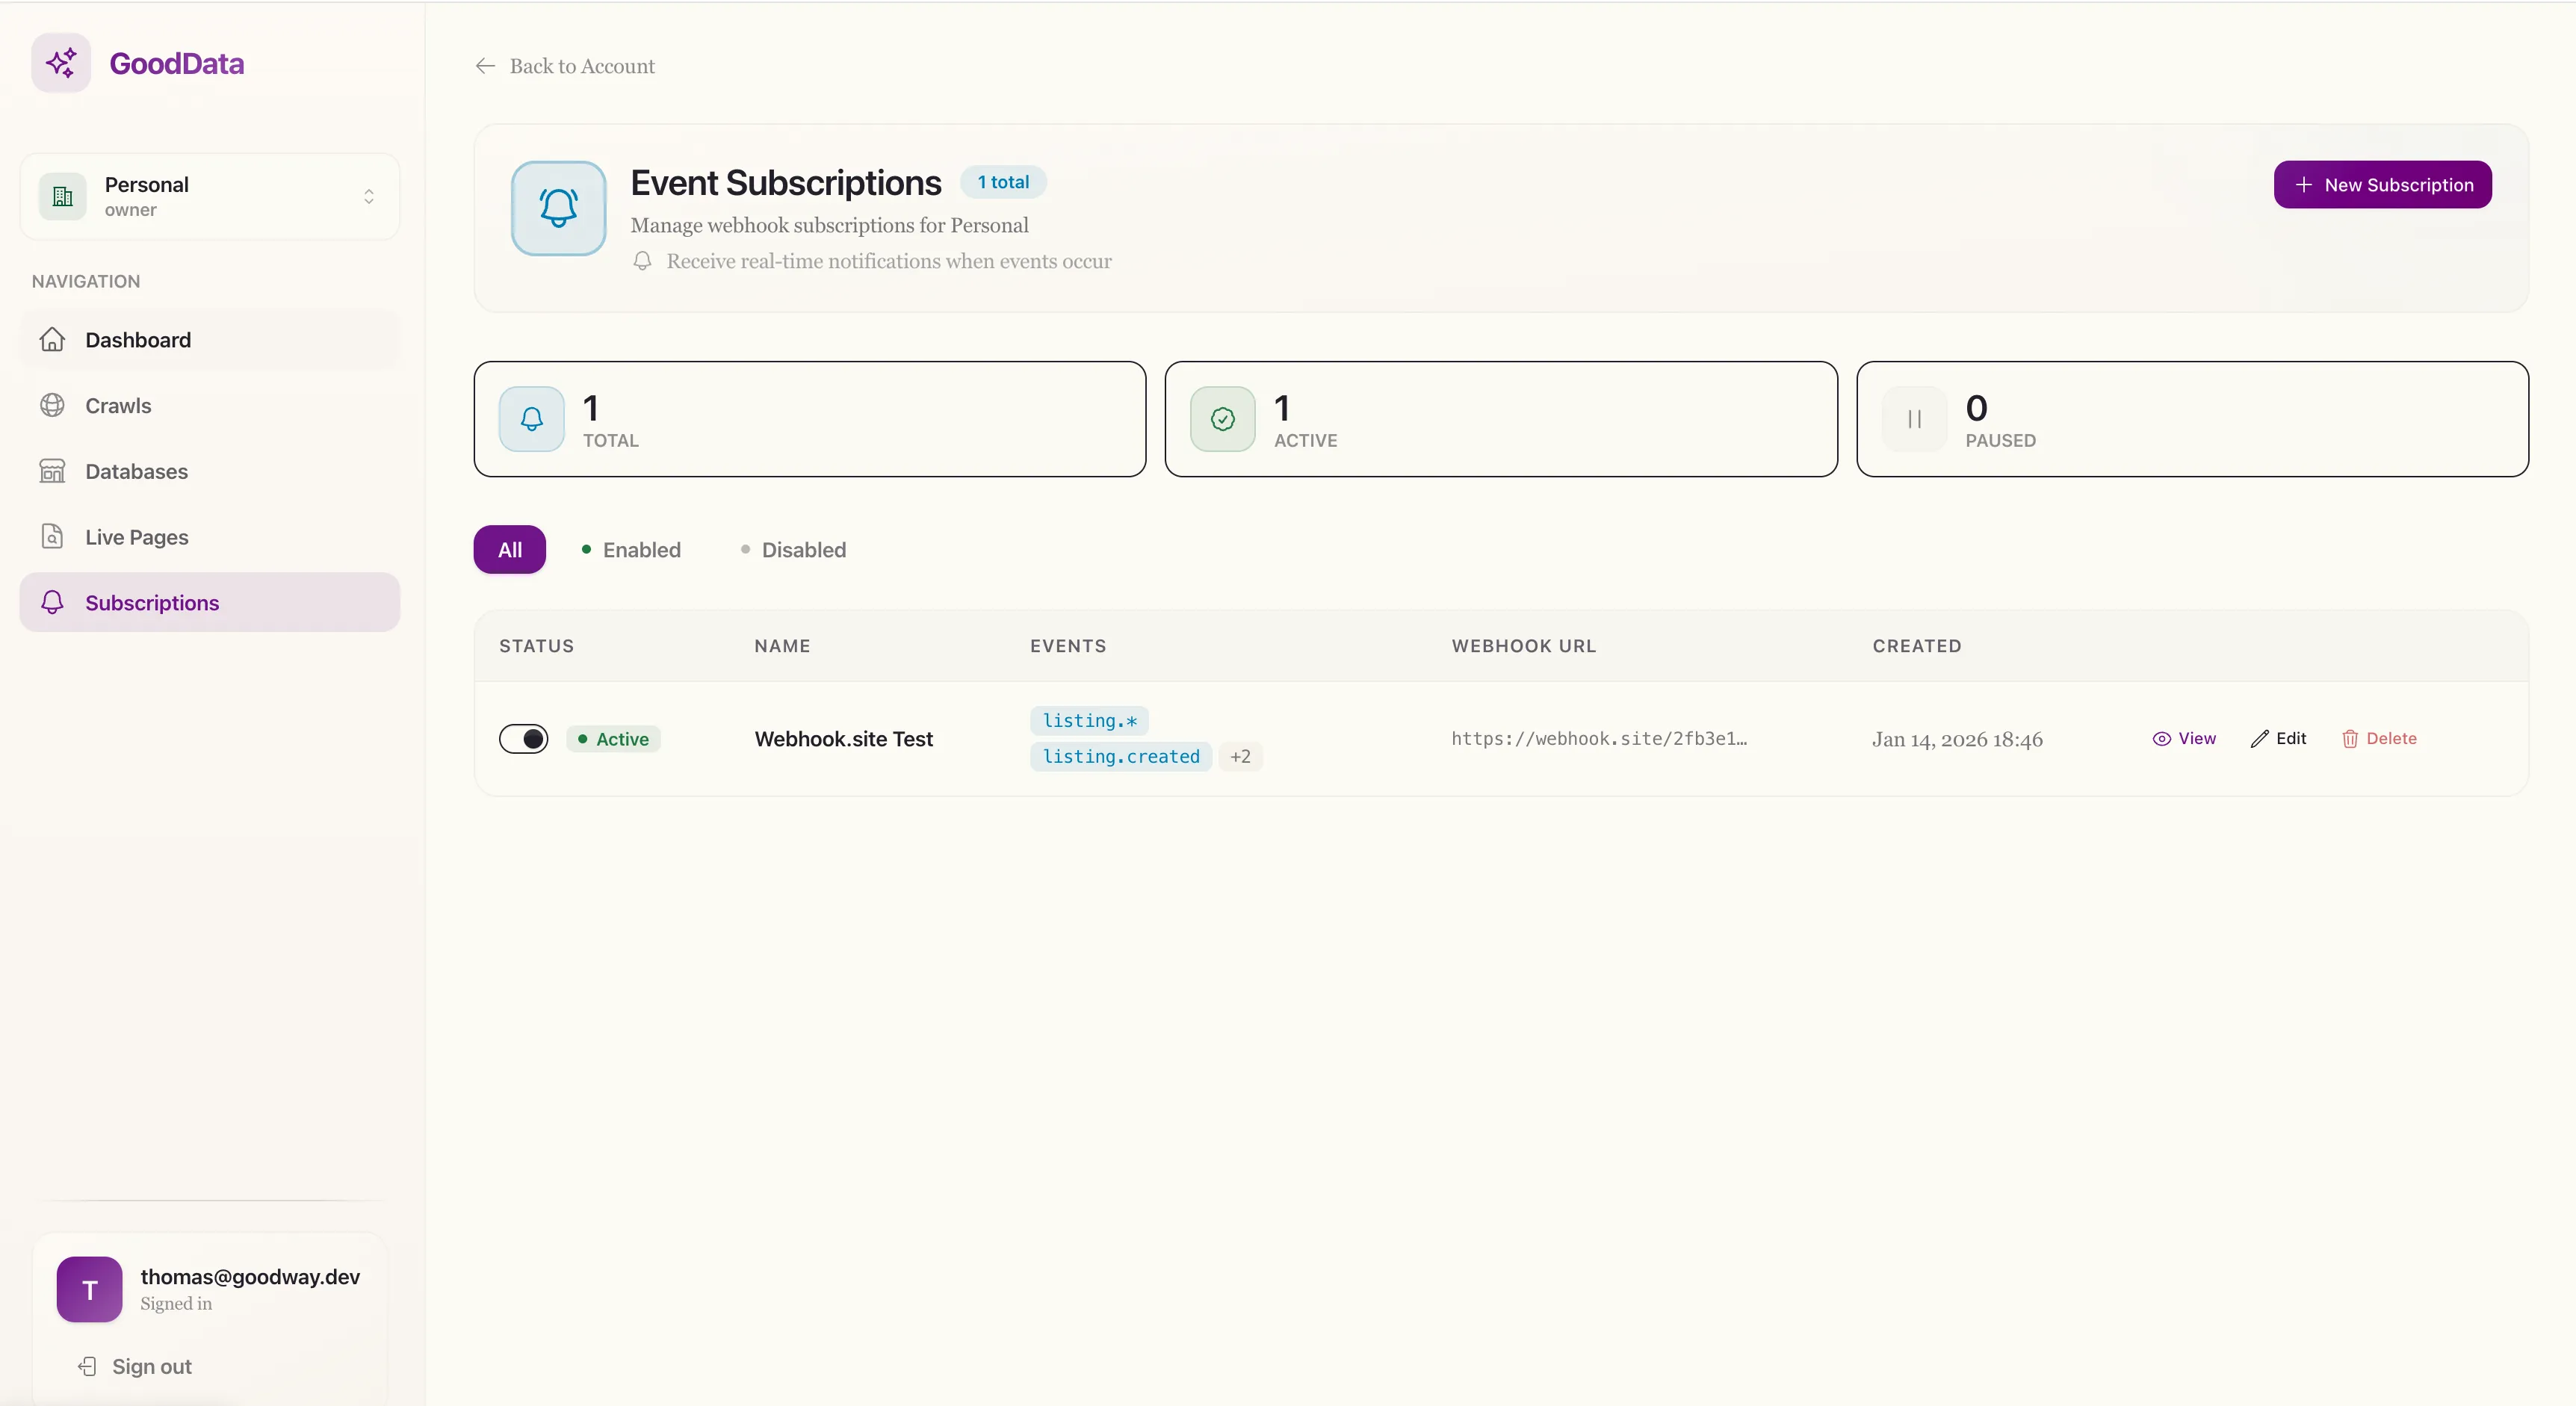Click +2 to reveal additional events
Image resolution: width=2576 pixels, height=1406 pixels.
(1240, 757)
